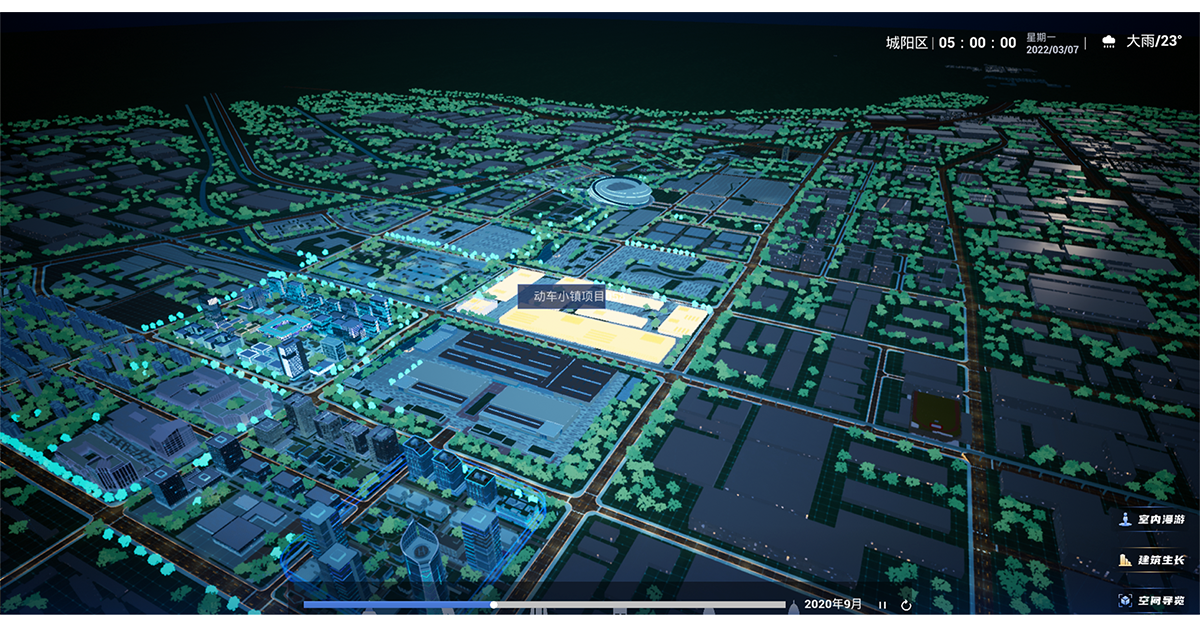The height and width of the screenshot is (627, 1200).
Task: Click the space tour (空间导览) cube icon
Action: (1125, 601)
